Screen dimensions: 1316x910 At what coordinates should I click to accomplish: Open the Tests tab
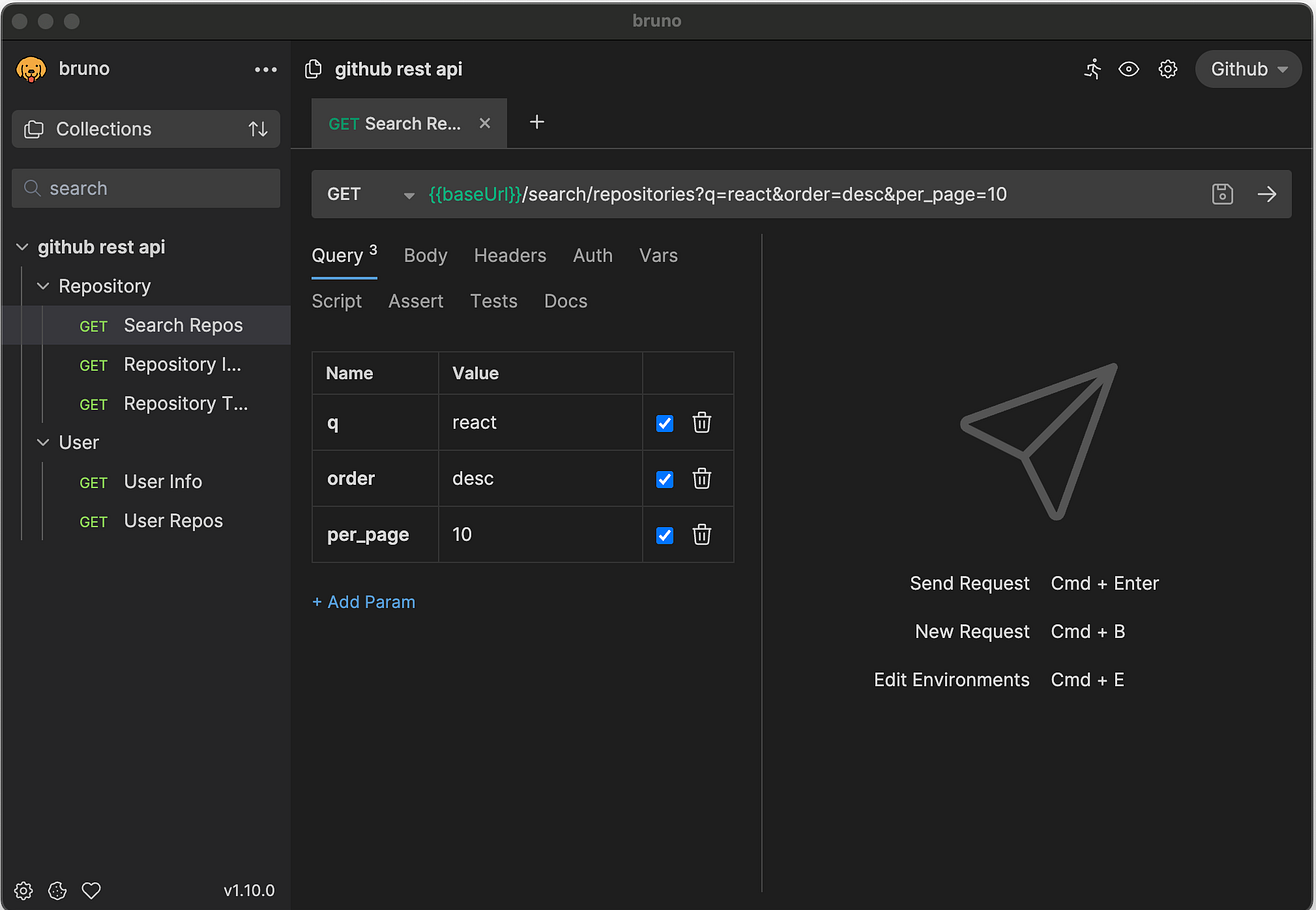tap(494, 301)
